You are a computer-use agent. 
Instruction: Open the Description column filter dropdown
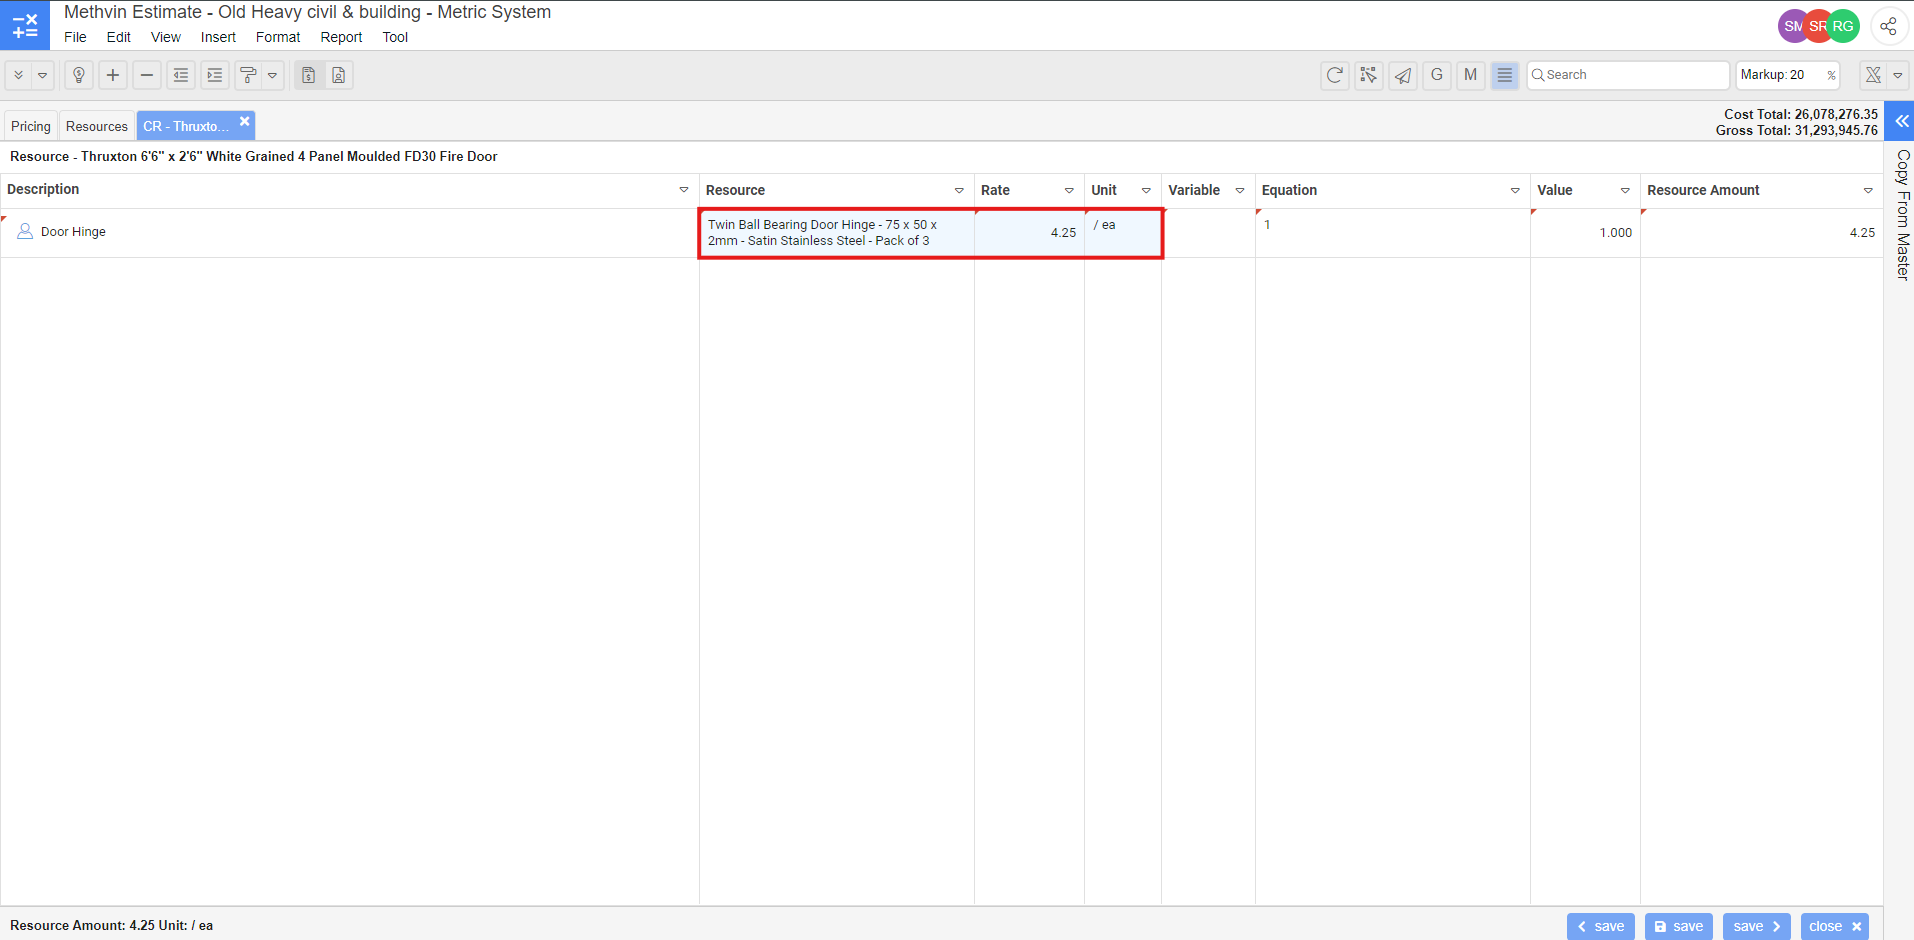pos(684,190)
